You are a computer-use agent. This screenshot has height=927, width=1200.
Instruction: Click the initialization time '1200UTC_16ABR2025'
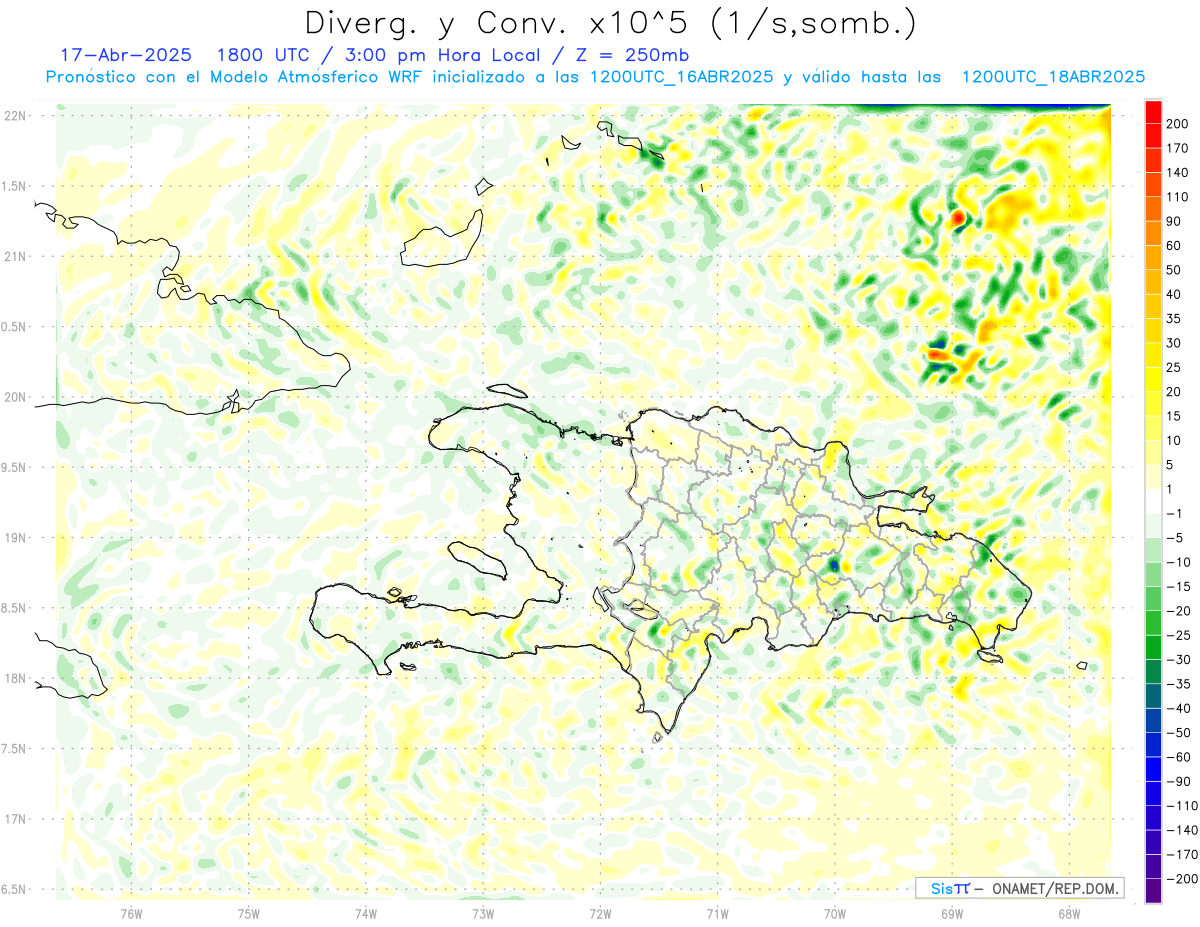(681, 77)
